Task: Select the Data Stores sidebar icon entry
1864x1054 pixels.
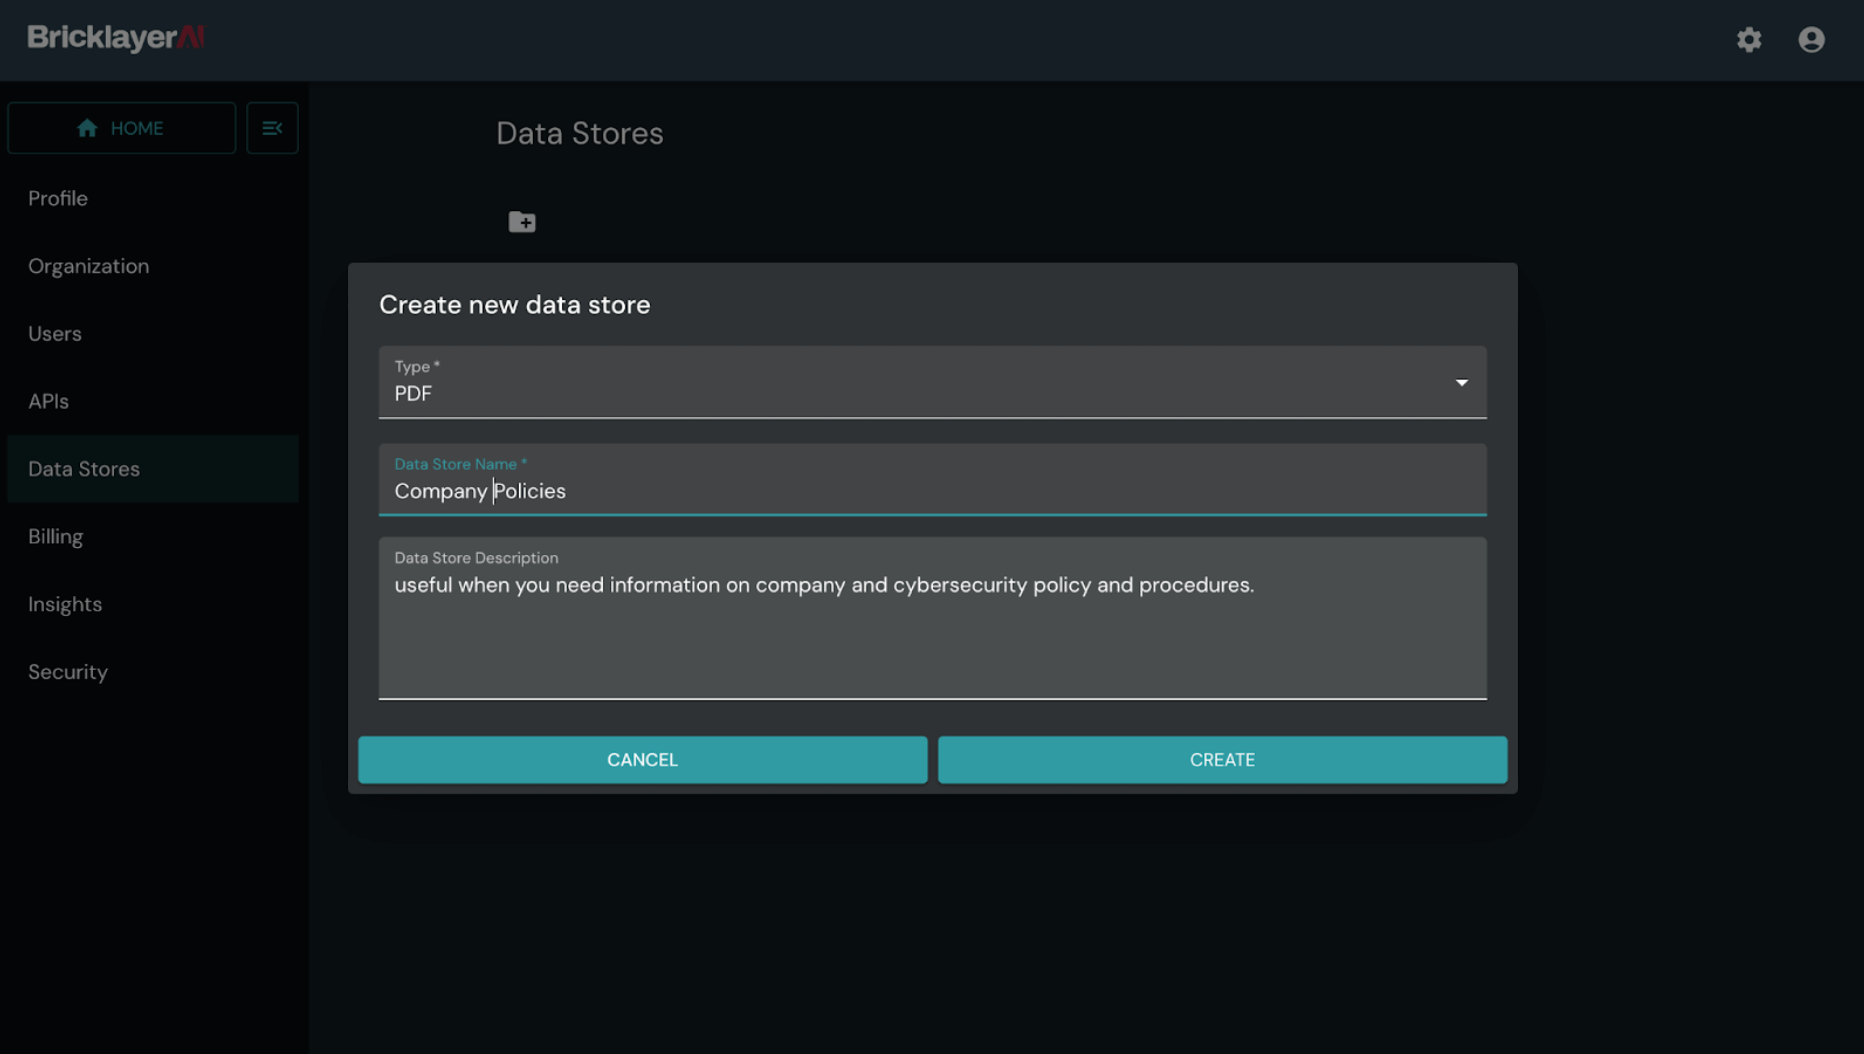Action: coord(84,469)
